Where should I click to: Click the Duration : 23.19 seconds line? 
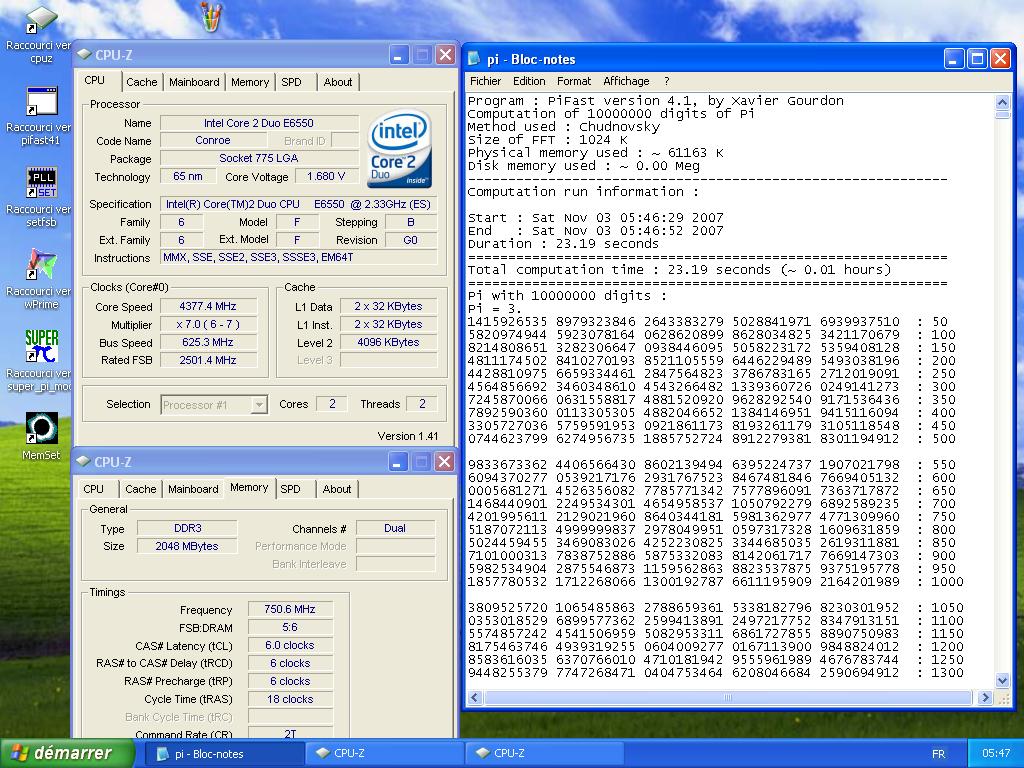pos(563,244)
